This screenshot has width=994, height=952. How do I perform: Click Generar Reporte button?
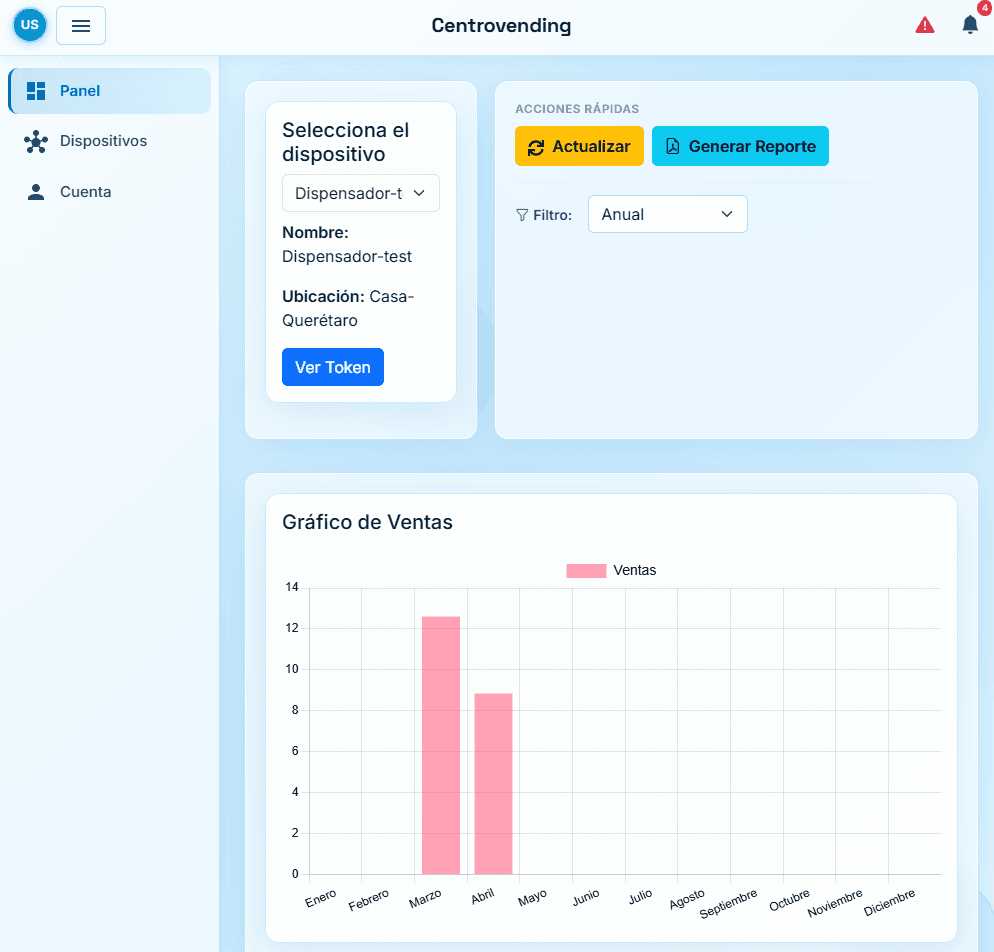point(740,146)
